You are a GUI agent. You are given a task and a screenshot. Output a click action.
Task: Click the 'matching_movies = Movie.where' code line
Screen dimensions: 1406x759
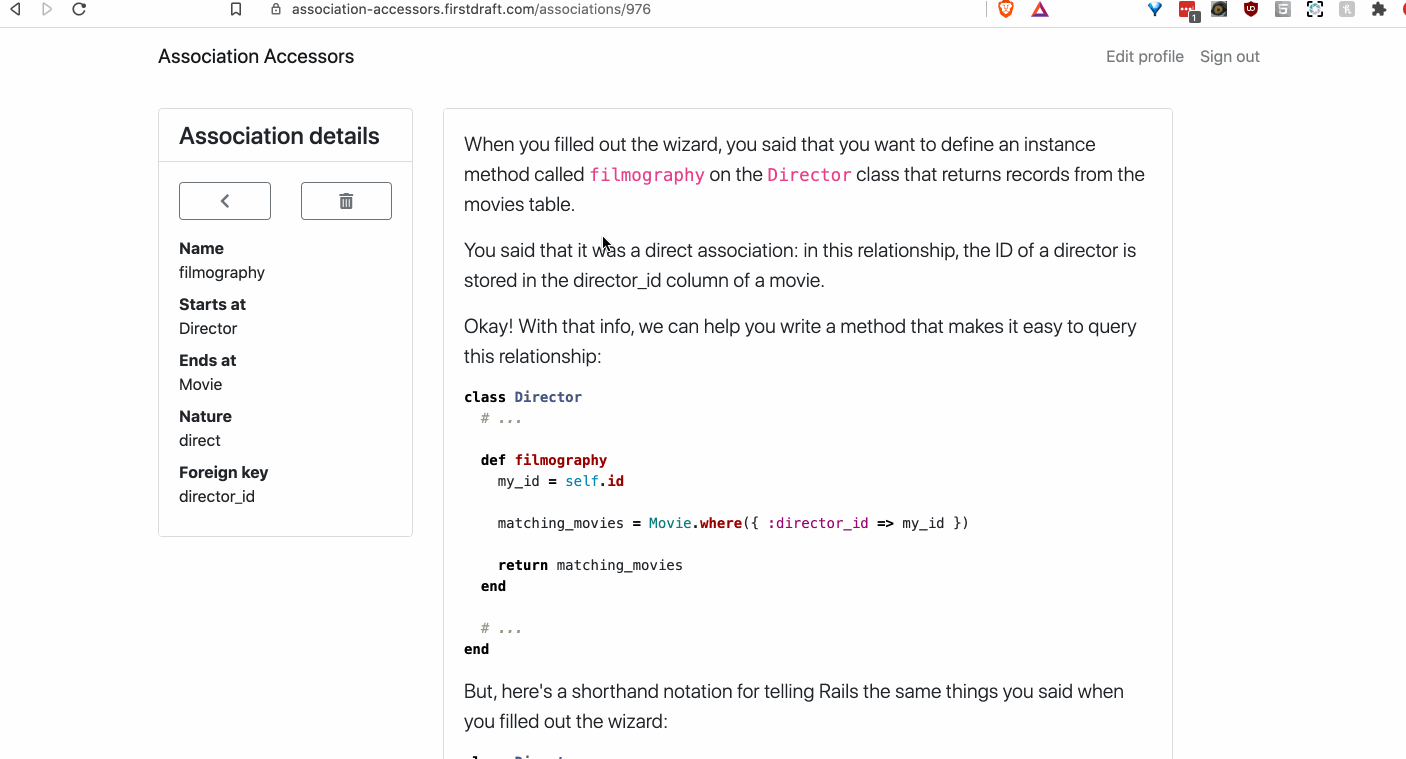point(733,523)
